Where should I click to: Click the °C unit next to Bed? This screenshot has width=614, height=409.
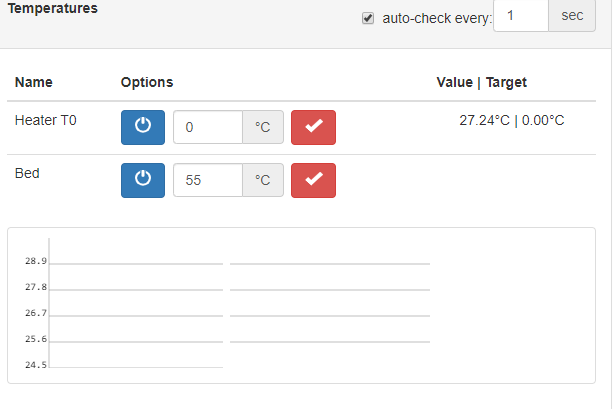(263, 180)
